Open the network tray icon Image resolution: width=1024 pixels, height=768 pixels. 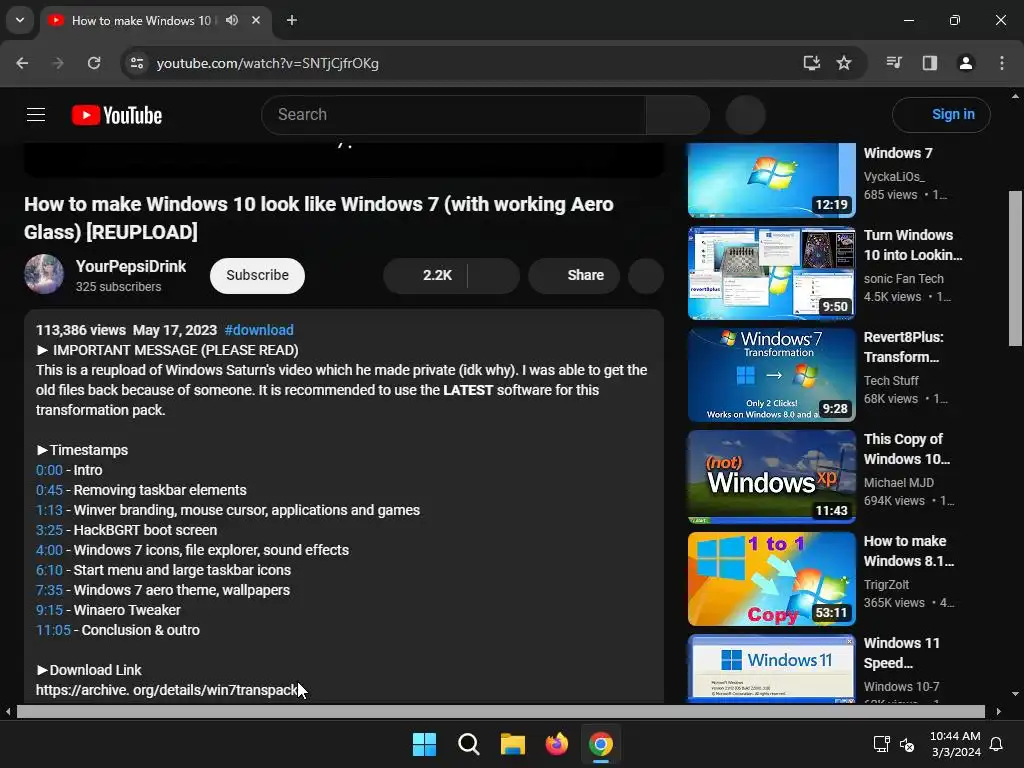pyautogui.click(x=882, y=744)
